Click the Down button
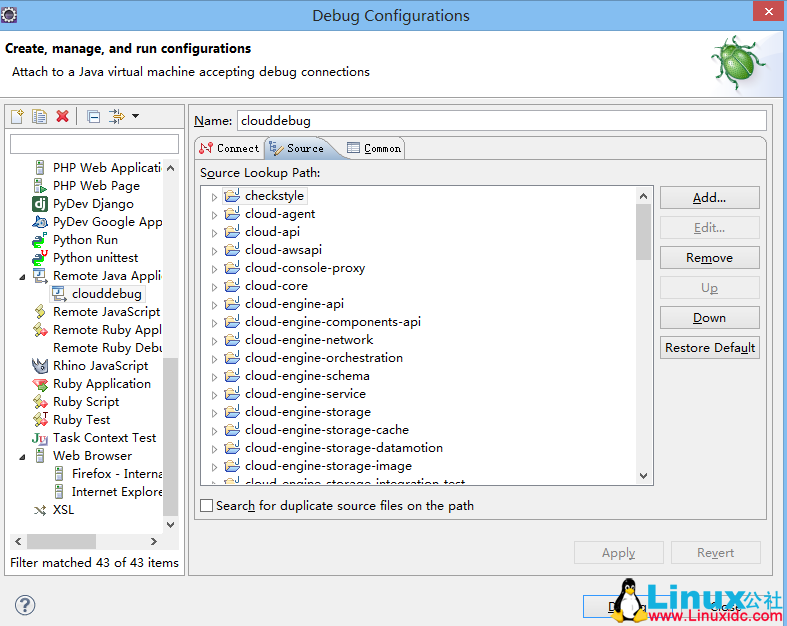The width and height of the screenshot is (787, 626). (709, 318)
